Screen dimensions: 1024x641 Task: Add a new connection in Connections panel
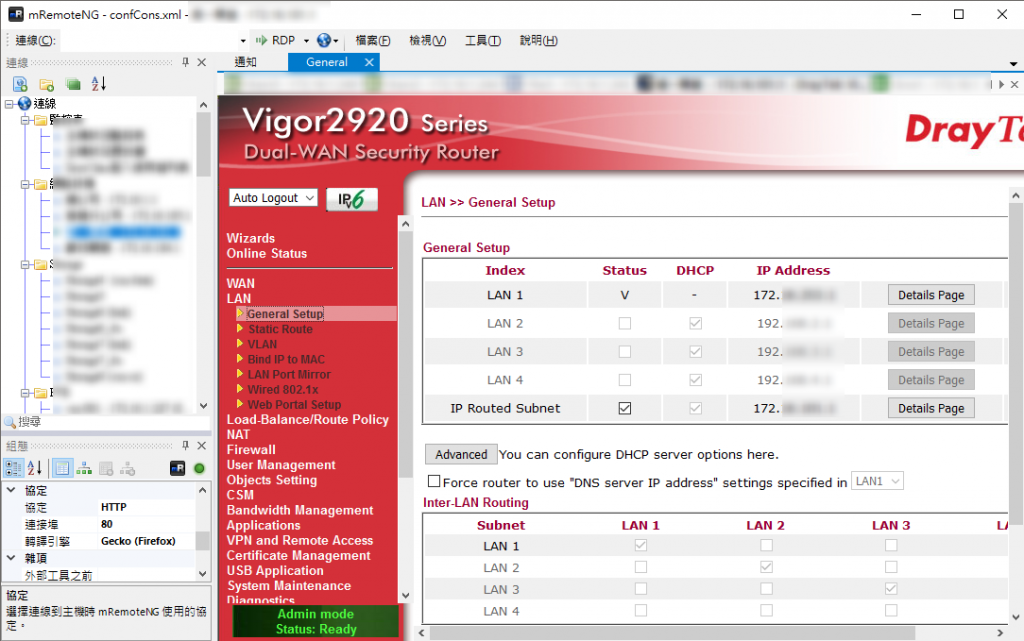20,84
